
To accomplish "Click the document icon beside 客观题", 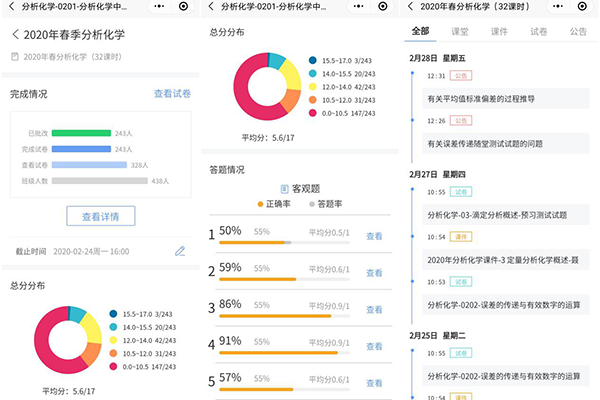I will [285, 188].
